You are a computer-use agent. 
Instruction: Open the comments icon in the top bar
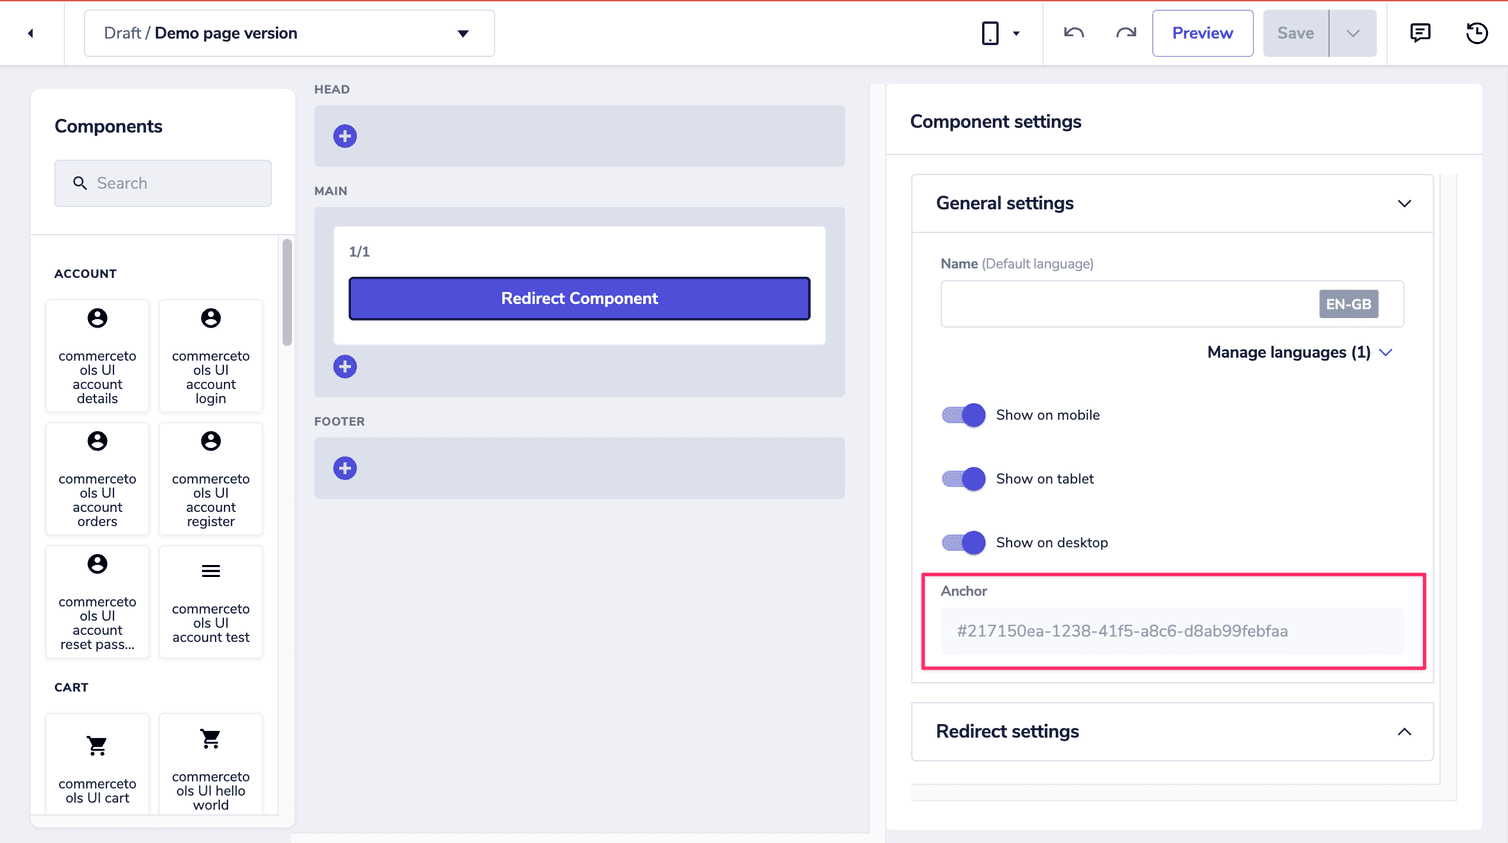coord(1420,33)
